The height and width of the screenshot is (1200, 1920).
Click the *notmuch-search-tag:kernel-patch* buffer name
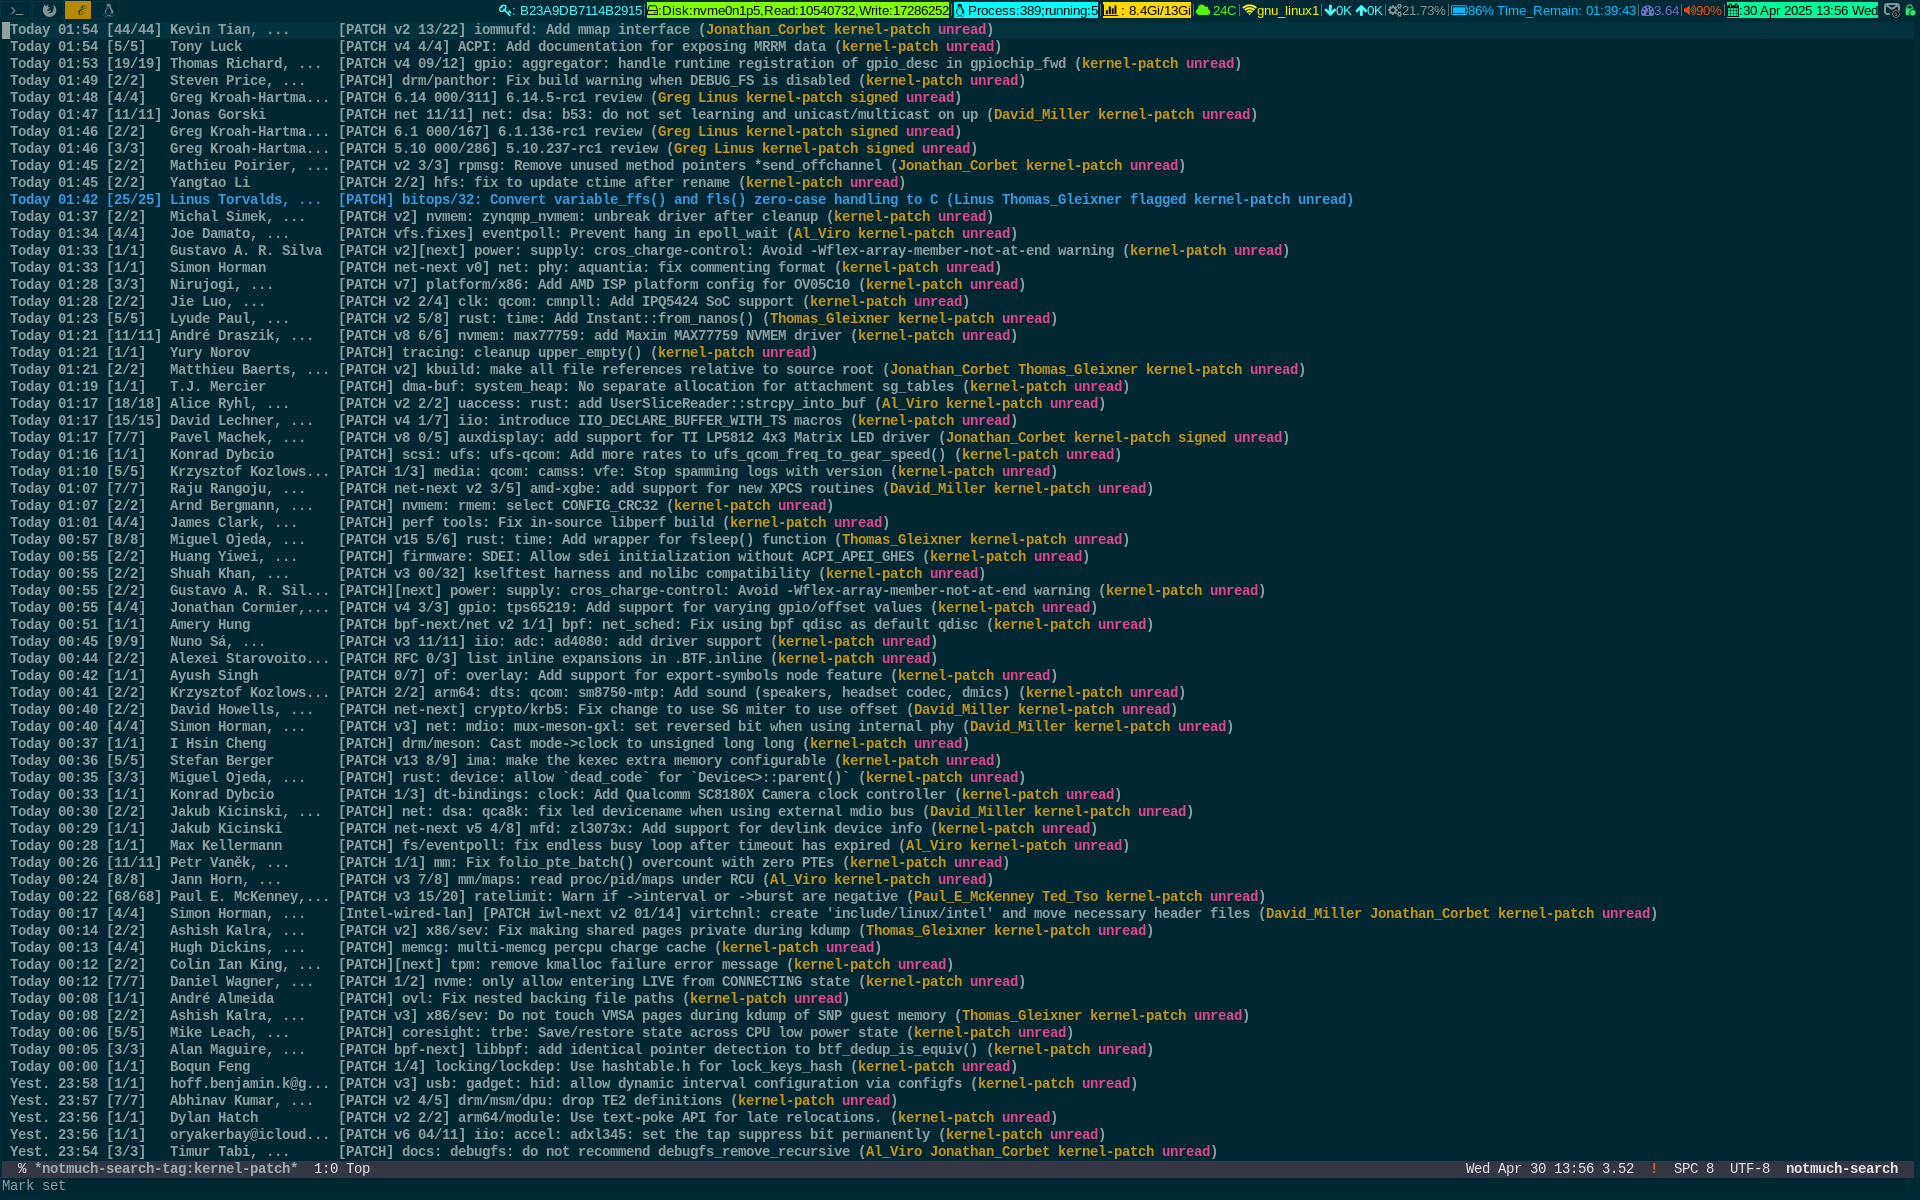click(166, 1168)
